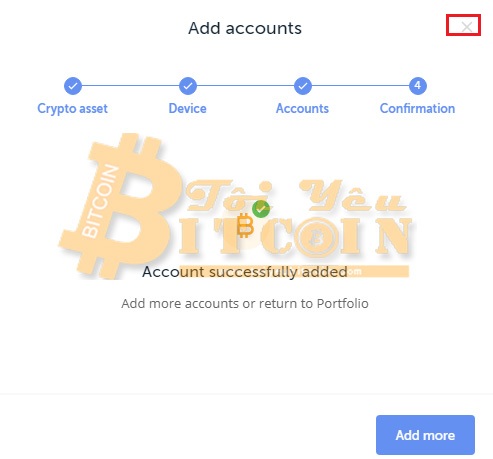This screenshot has height=459, width=493.
Task: Click the Add more accounts or return to Portfolio text
Action: click(x=245, y=304)
